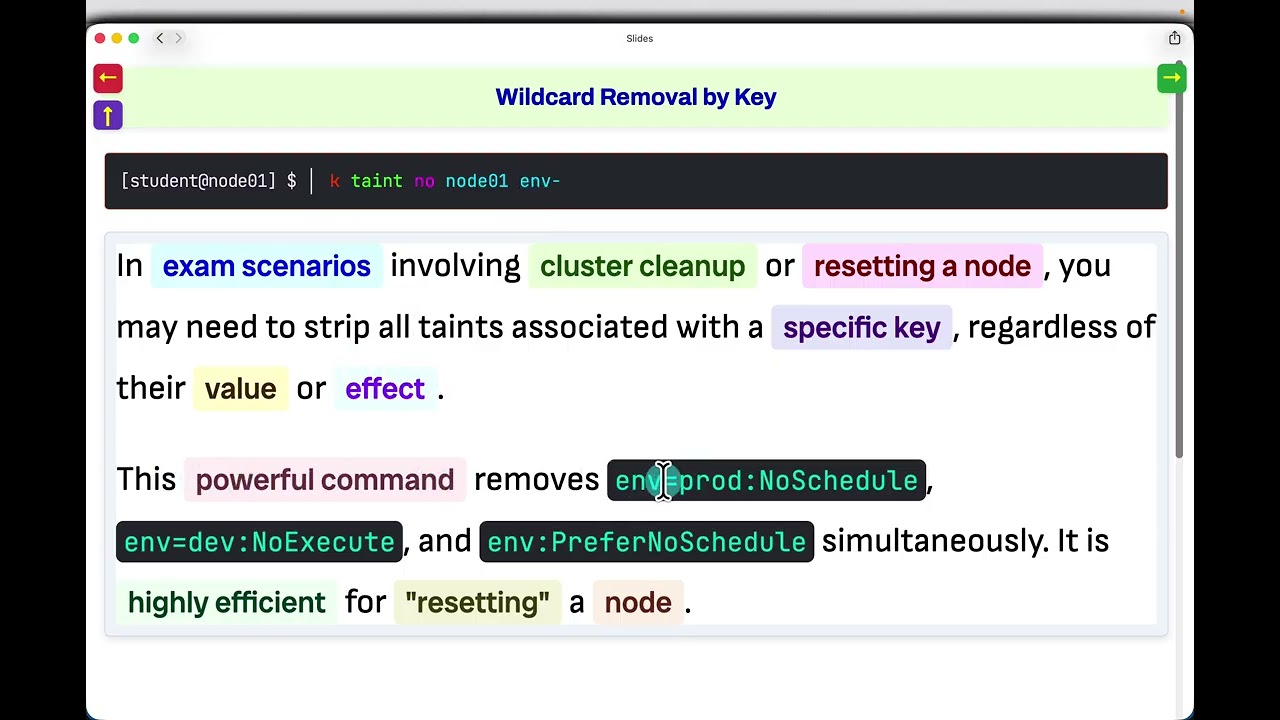Click 'taint' in the terminal command
Image resolution: width=1280 pixels, height=720 pixels.
pos(377,181)
